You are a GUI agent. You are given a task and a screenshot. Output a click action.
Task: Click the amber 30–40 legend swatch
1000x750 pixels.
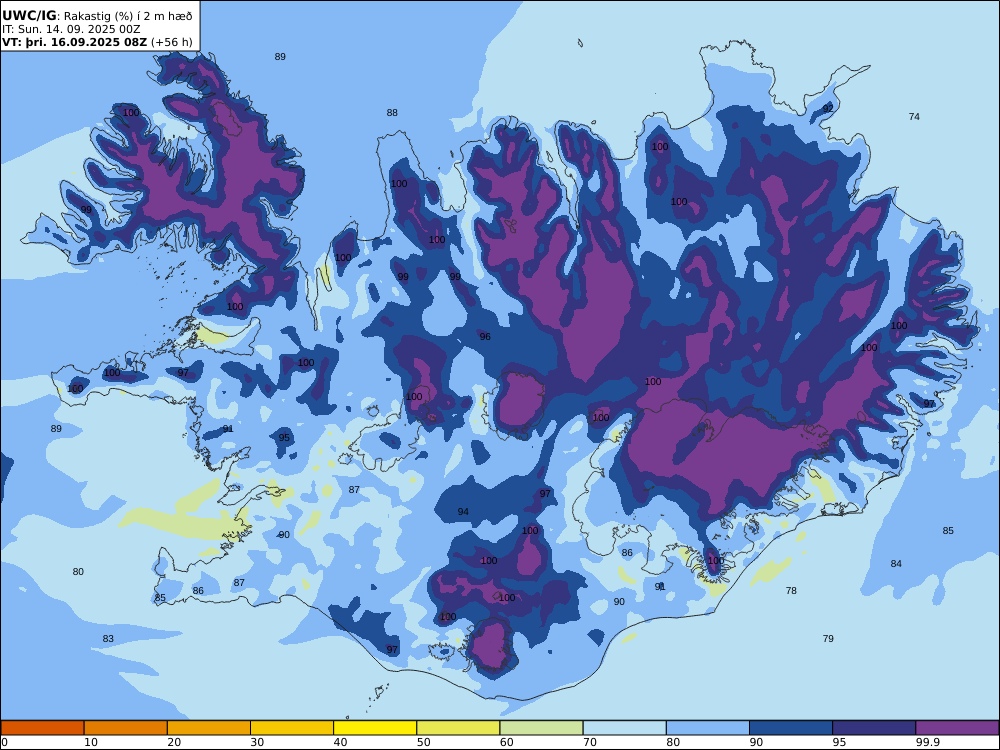pyautogui.click(x=292, y=728)
